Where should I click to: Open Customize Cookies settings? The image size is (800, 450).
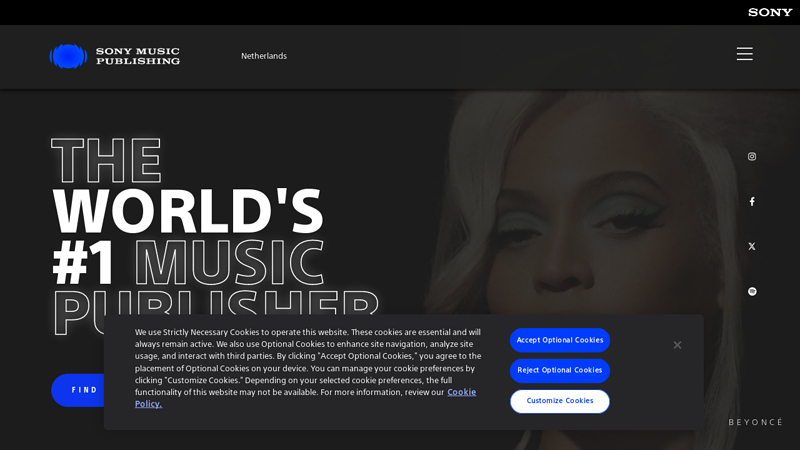[560, 401]
